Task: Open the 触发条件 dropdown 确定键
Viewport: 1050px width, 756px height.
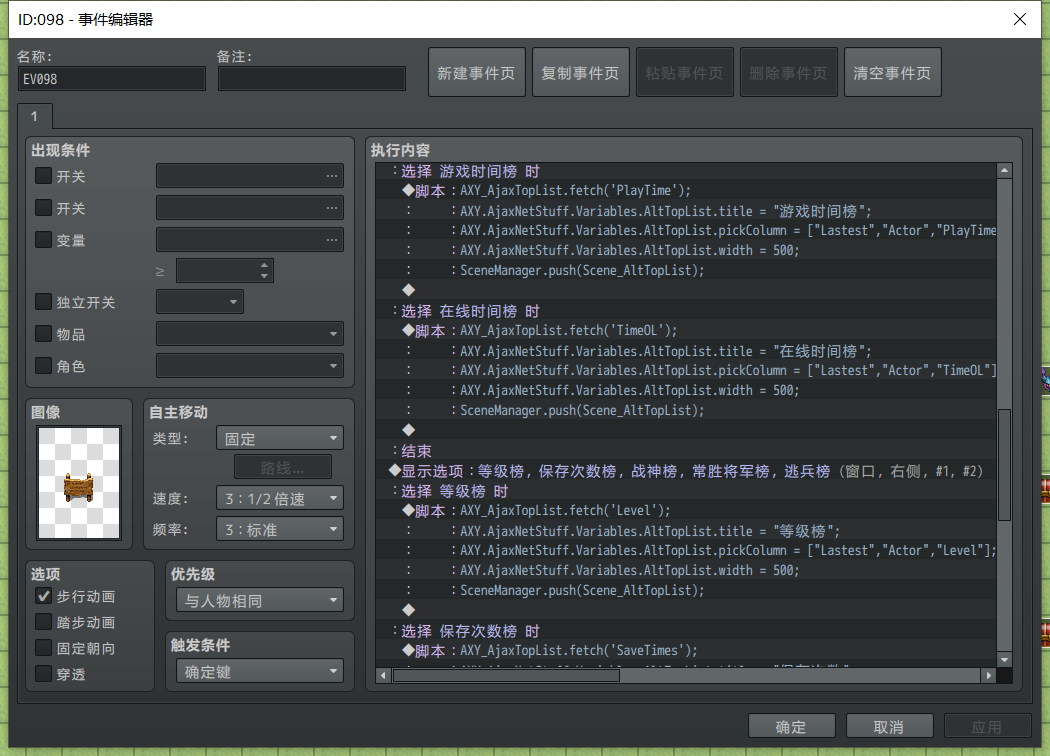Action: [x=260, y=672]
